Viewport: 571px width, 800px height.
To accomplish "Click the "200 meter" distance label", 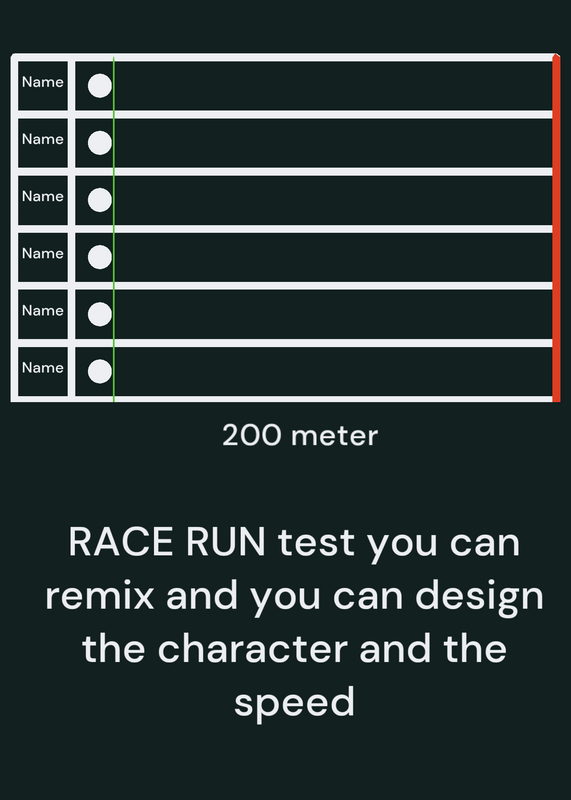I will pos(300,436).
